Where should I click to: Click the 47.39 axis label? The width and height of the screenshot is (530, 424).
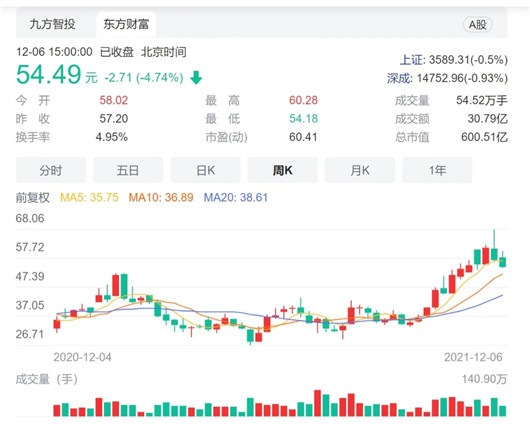pyautogui.click(x=30, y=276)
